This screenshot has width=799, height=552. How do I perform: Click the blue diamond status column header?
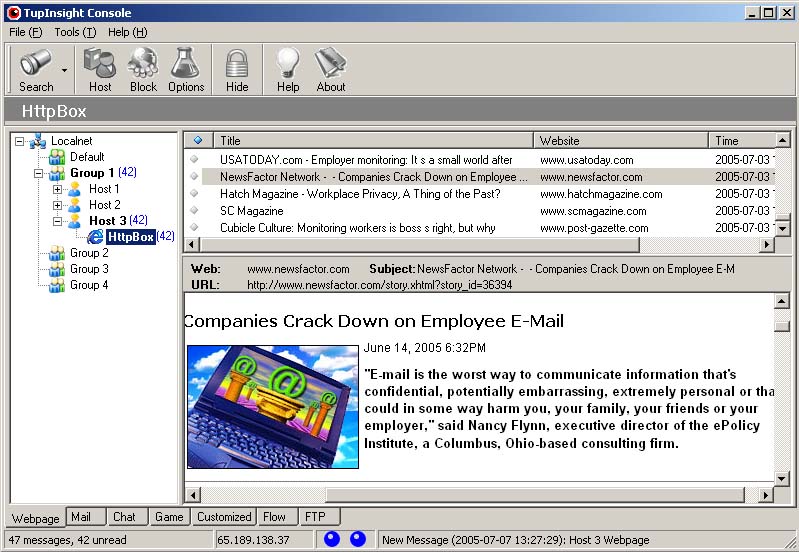(x=198, y=141)
